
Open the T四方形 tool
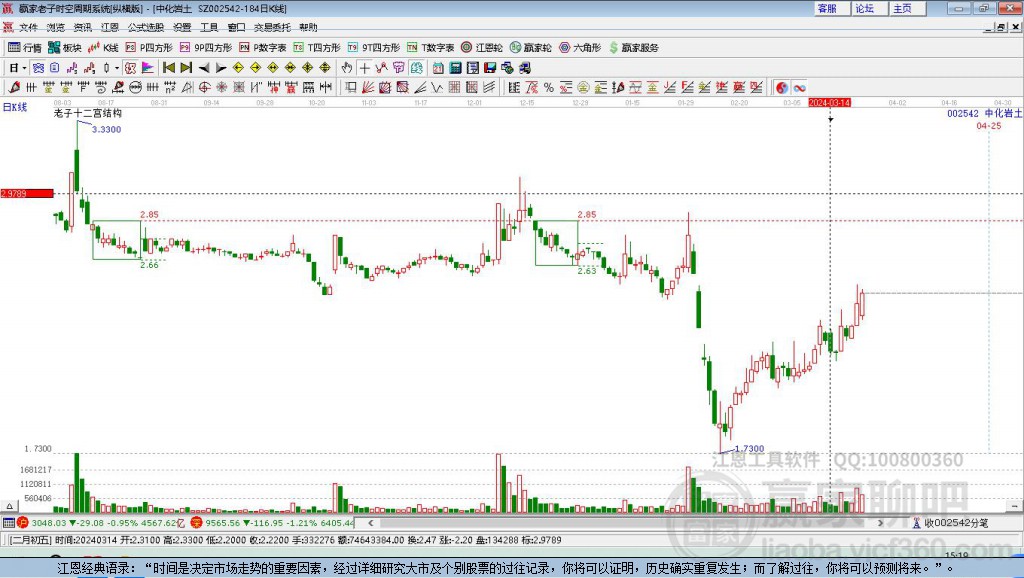tap(317, 48)
